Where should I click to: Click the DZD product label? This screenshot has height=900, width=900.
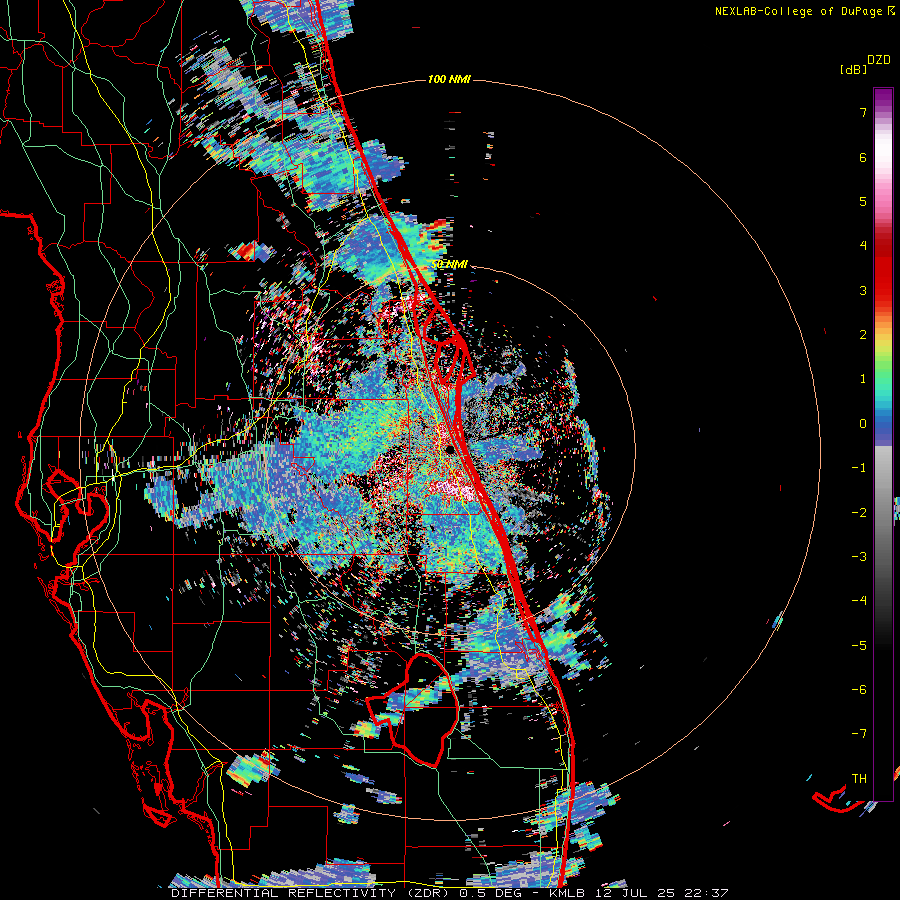pos(879,60)
